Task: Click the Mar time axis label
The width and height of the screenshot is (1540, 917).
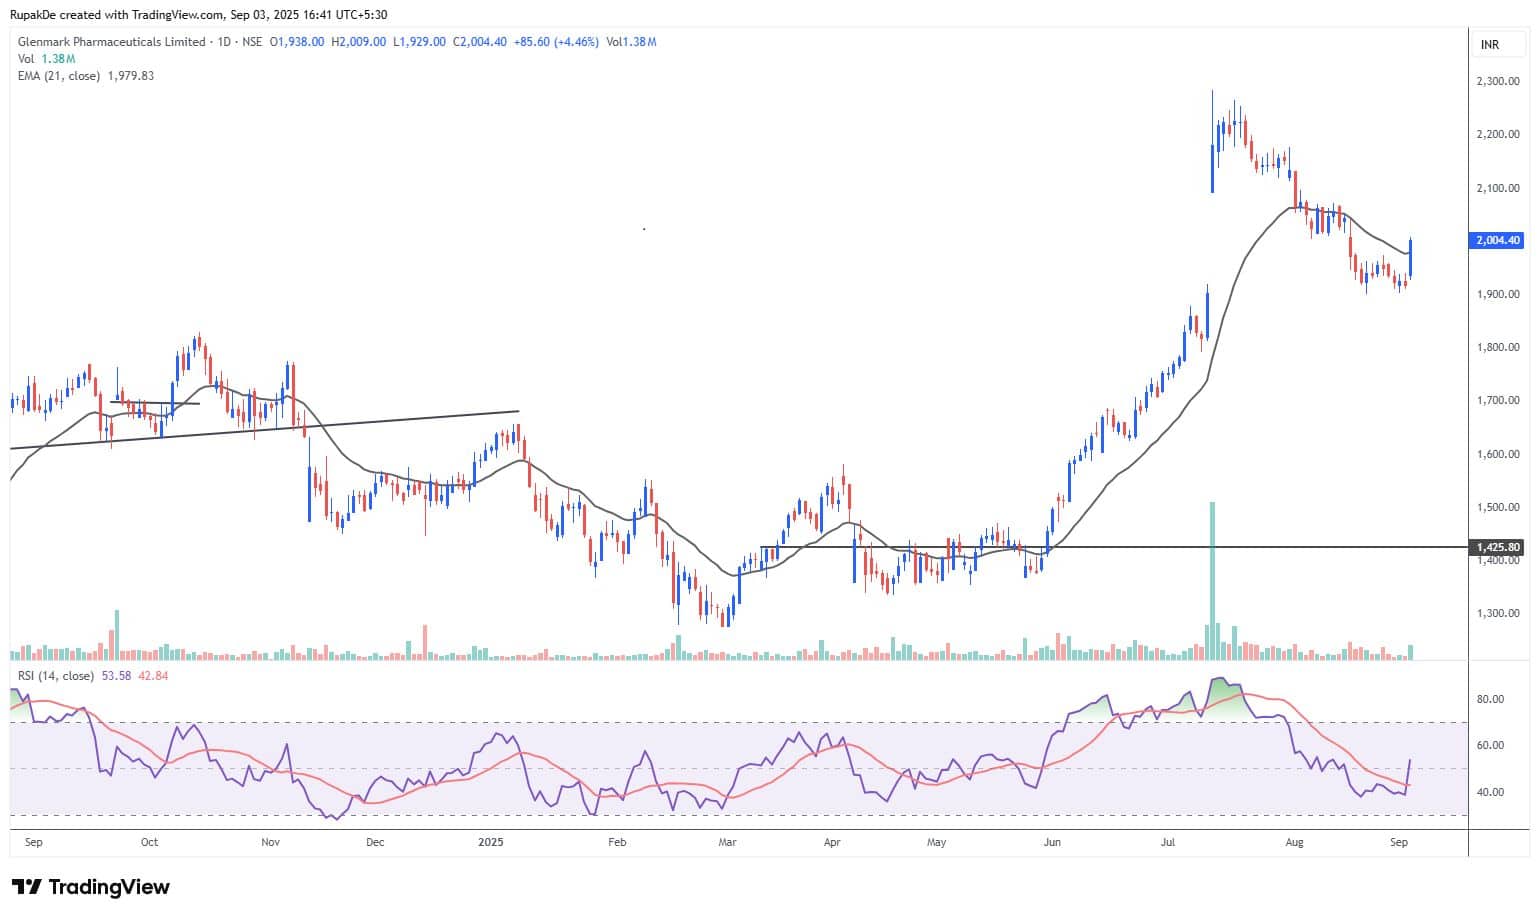Action: click(x=727, y=842)
